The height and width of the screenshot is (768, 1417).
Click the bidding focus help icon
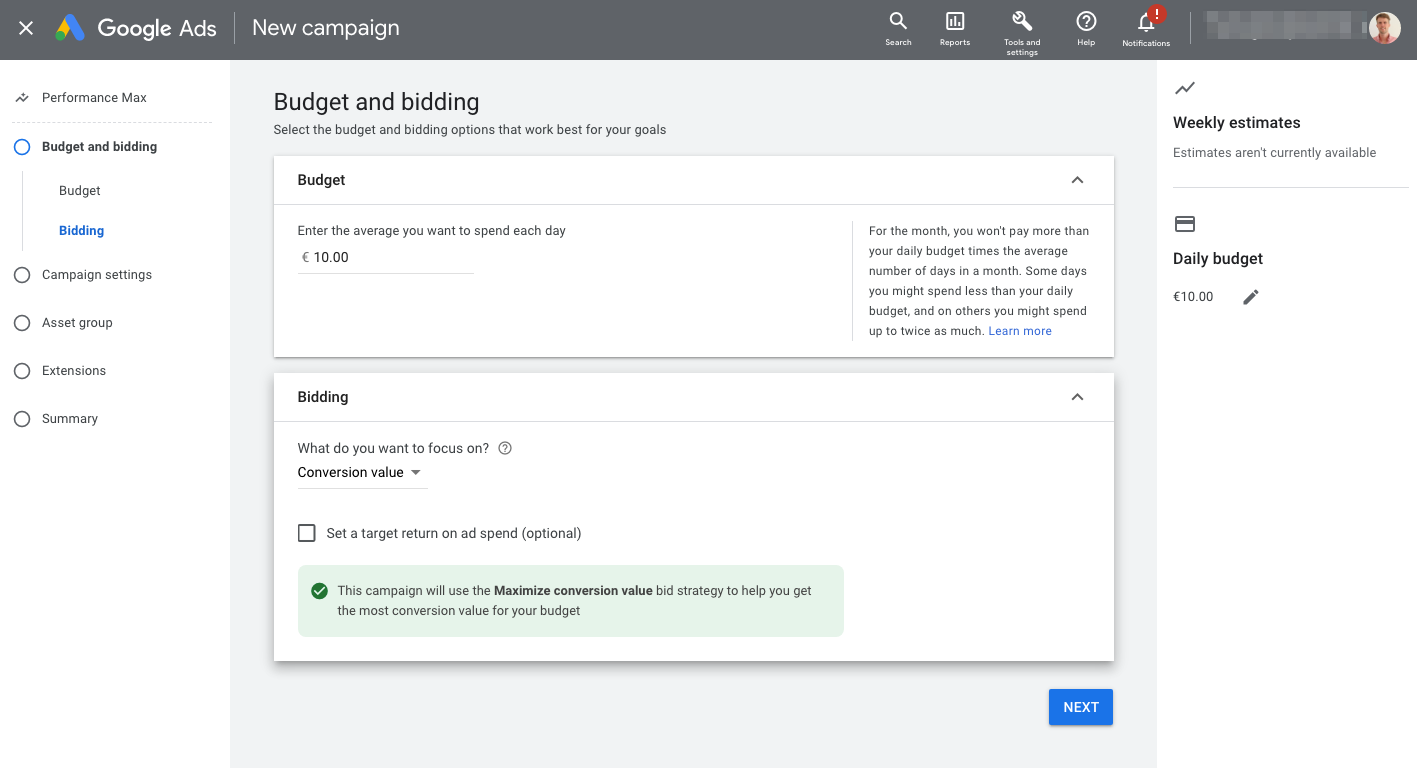(x=505, y=448)
